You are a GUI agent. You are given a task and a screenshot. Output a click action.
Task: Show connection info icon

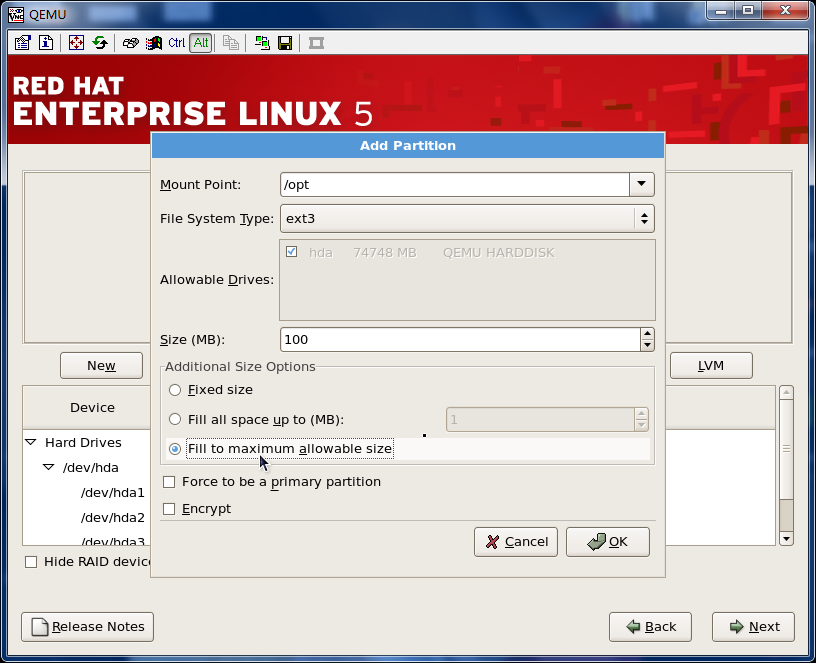tap(46, 43)
